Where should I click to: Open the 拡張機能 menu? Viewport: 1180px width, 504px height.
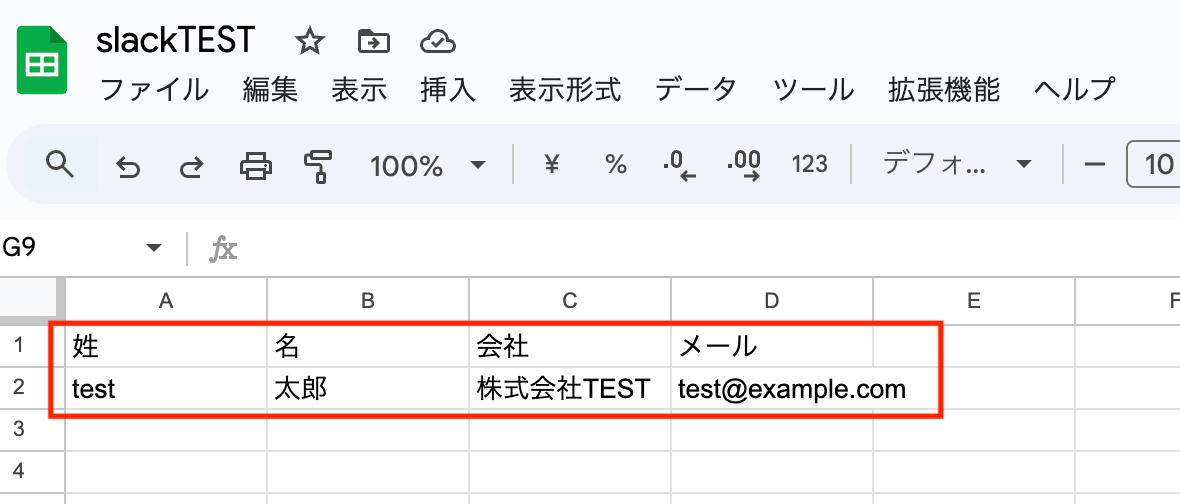(x=943, y=90)
